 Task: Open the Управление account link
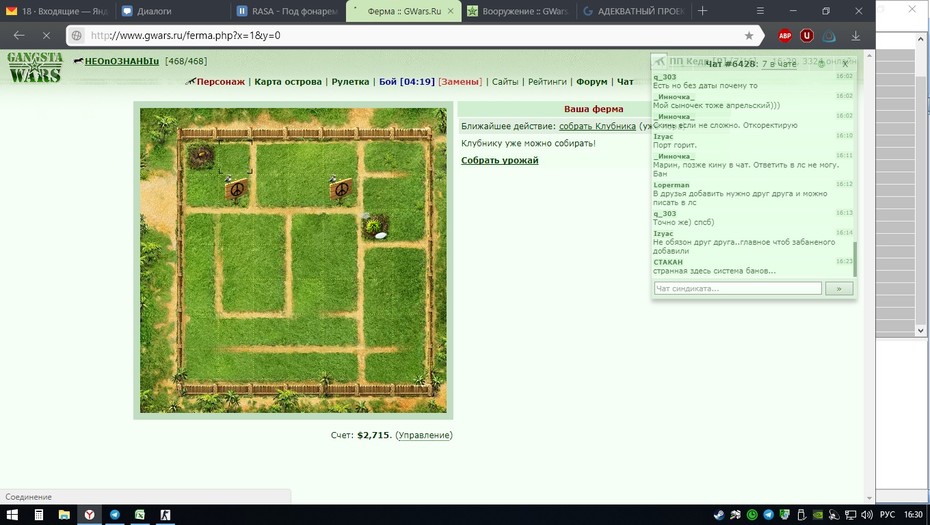pos(424,435)
